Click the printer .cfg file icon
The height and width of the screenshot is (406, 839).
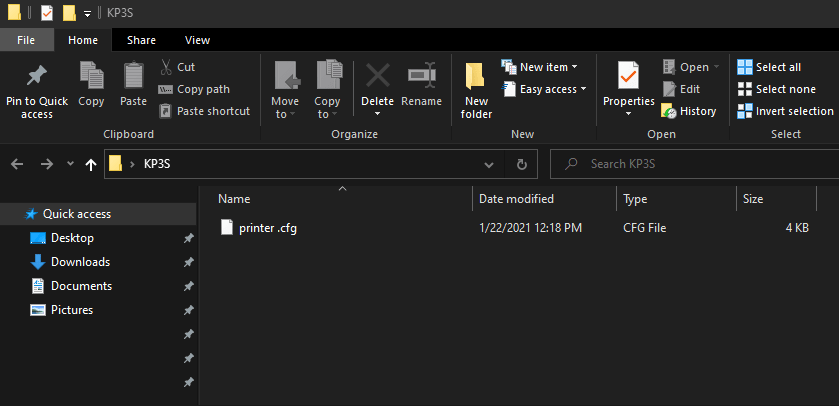pyautogui.click(x=227, y=228)
